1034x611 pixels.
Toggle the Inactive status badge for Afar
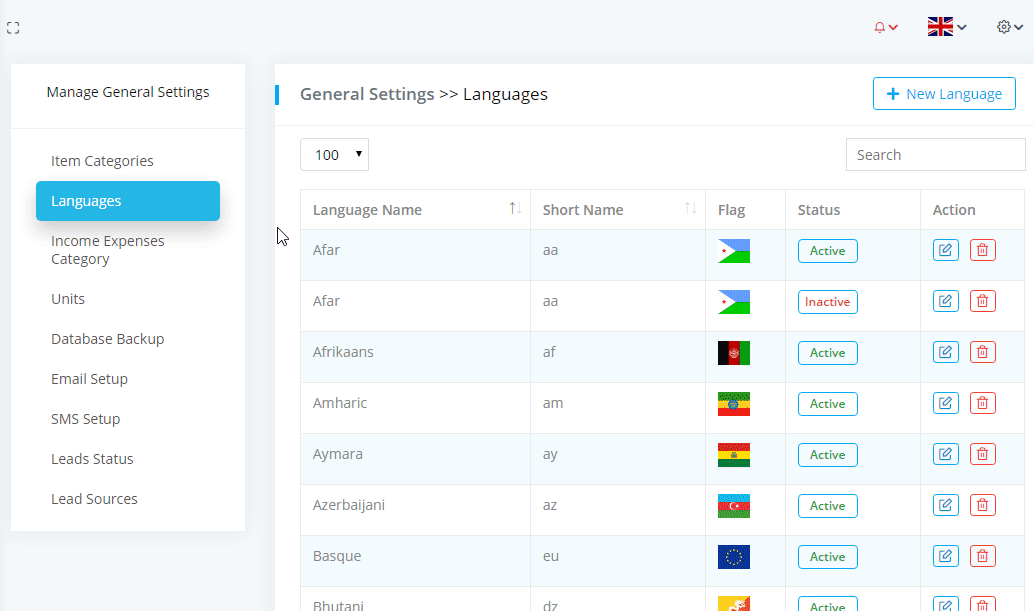827,302
